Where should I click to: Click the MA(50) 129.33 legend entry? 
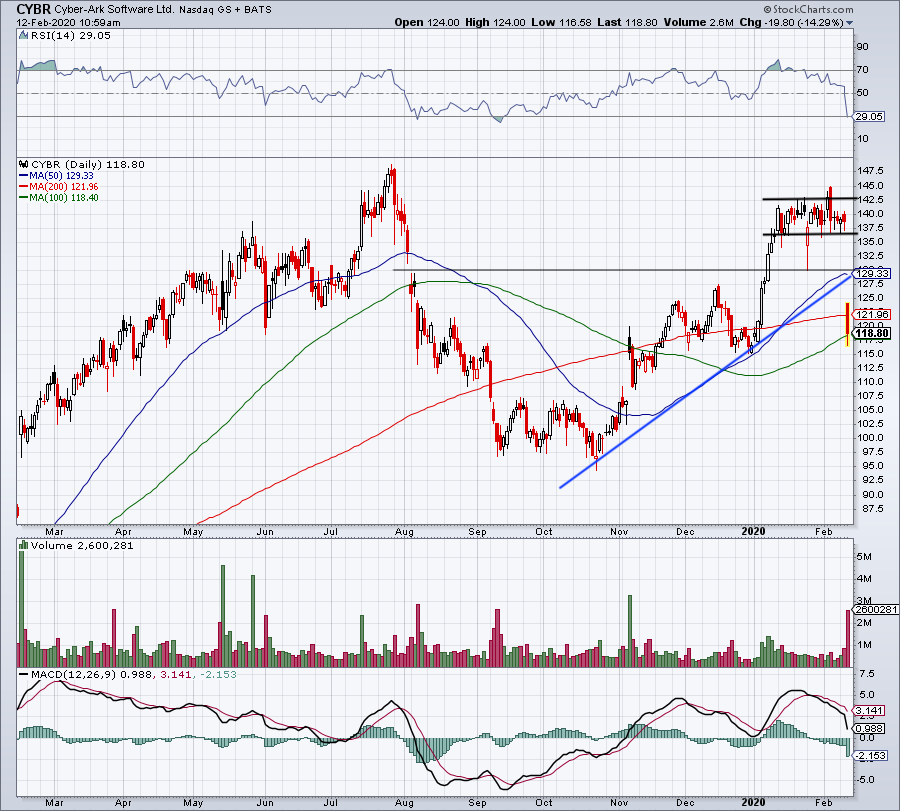61,176
